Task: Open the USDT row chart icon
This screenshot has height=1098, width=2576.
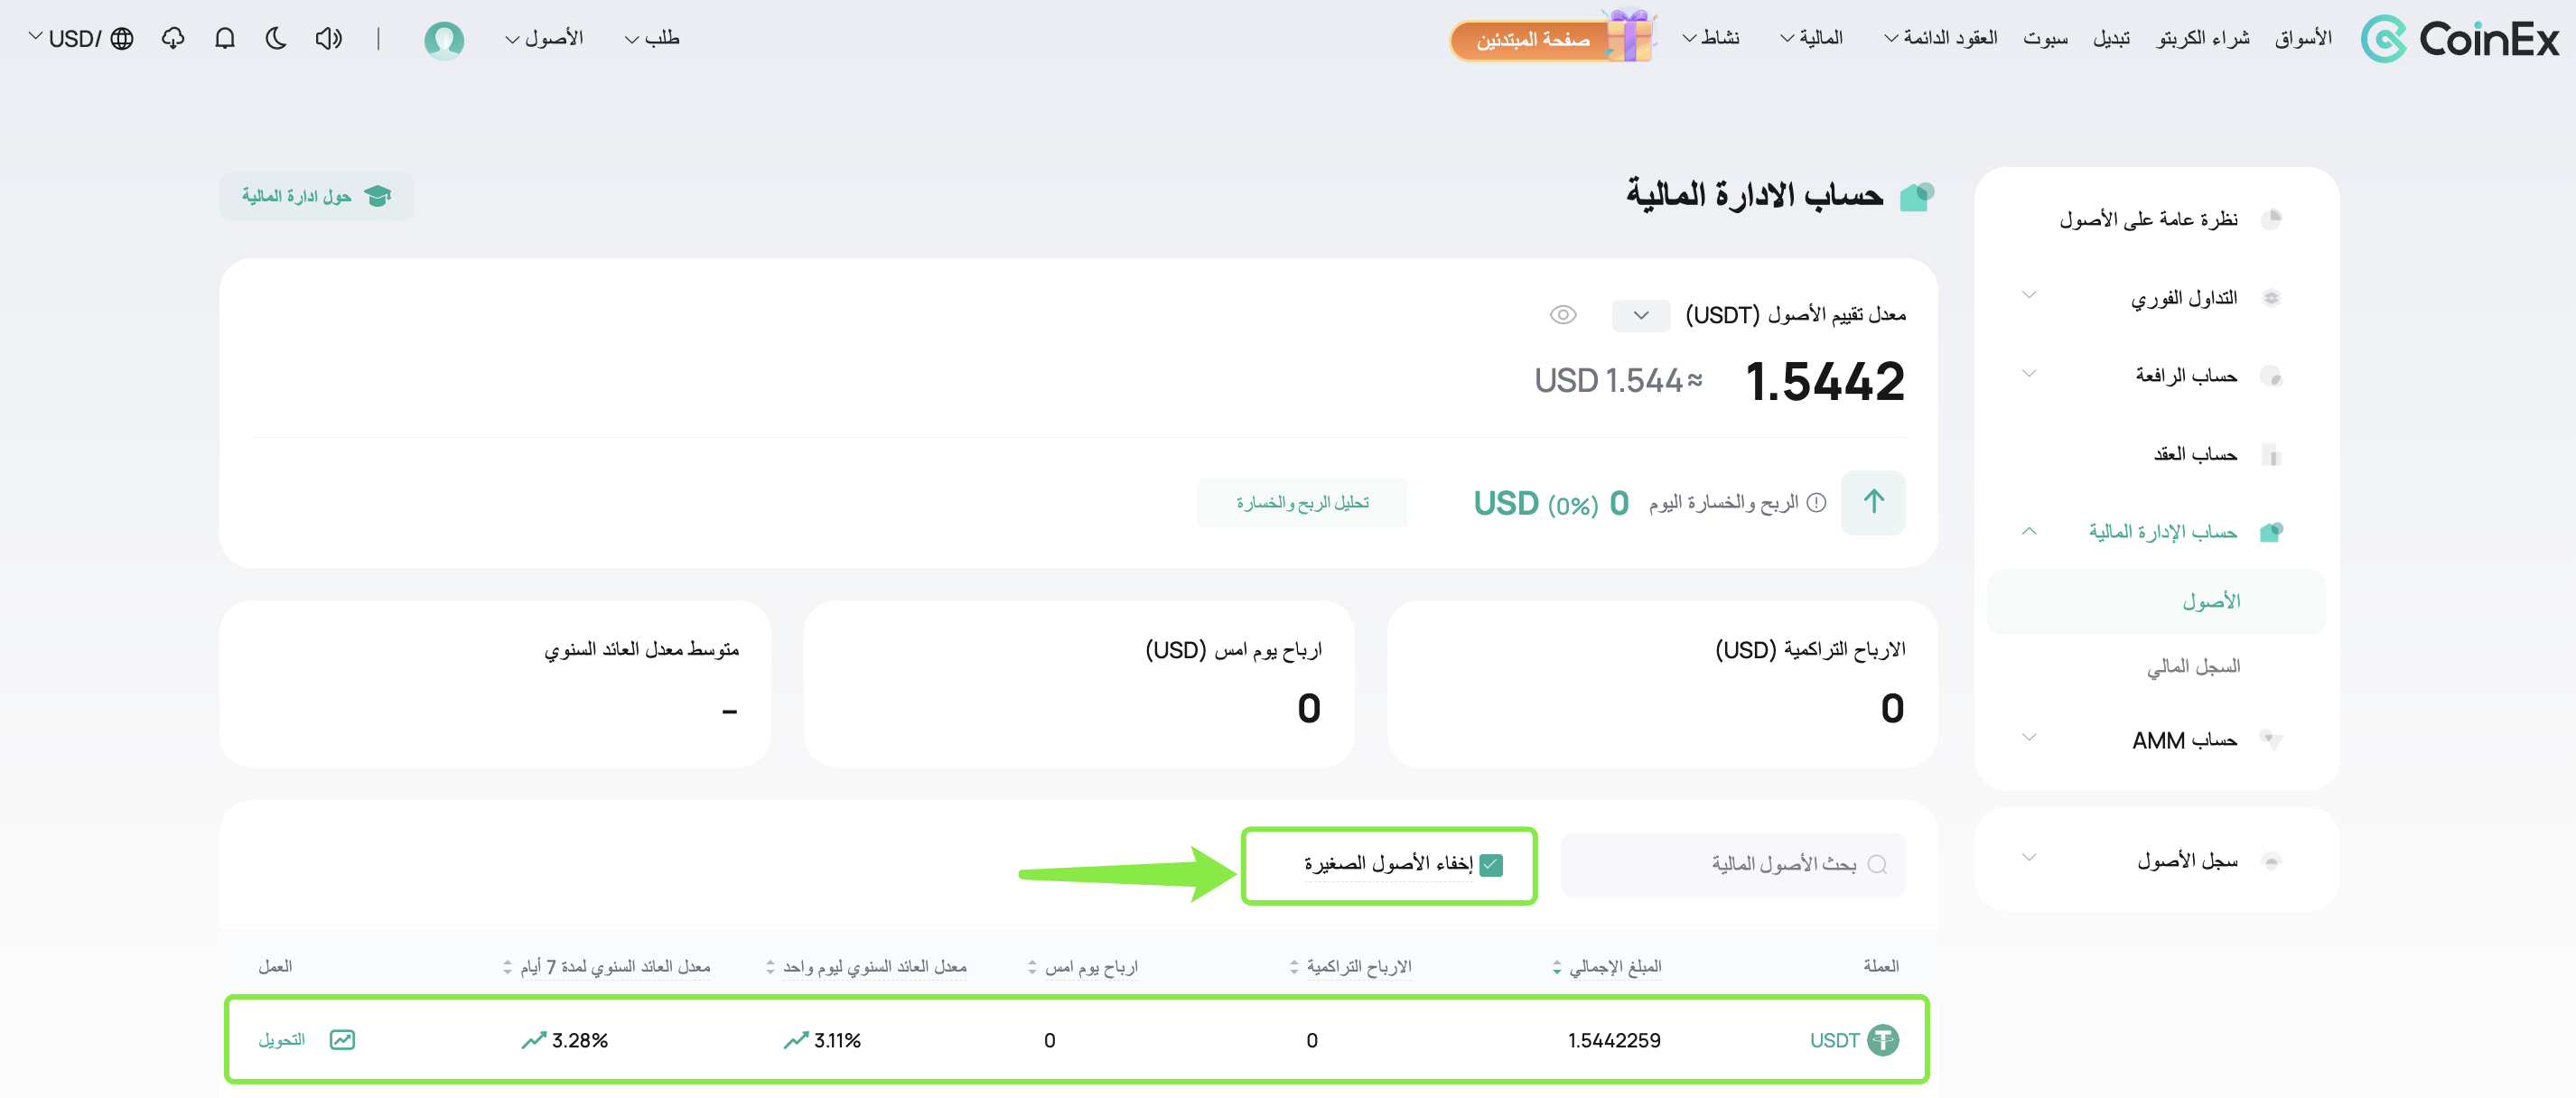Action: pos(342,1039)
